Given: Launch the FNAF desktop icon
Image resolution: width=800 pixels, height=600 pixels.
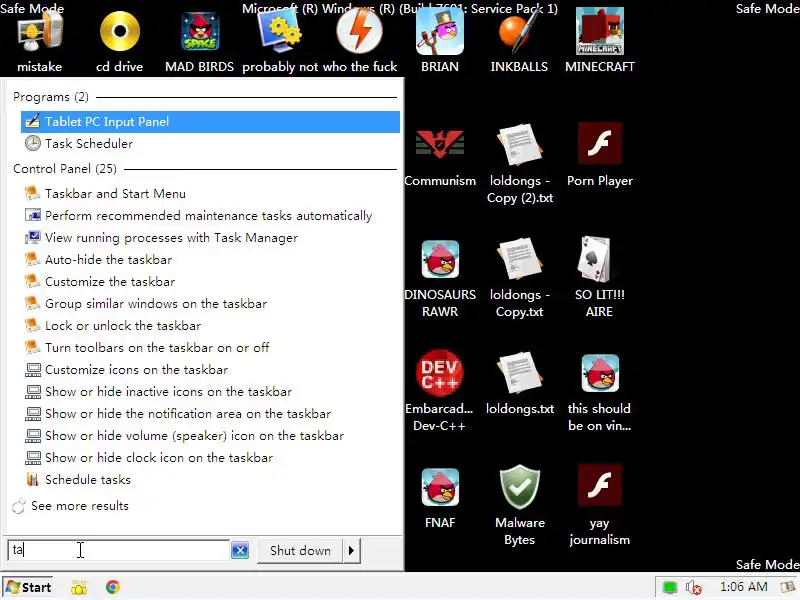Looking at the screenshot, I should pyautogui.click(x=440, y=487).
